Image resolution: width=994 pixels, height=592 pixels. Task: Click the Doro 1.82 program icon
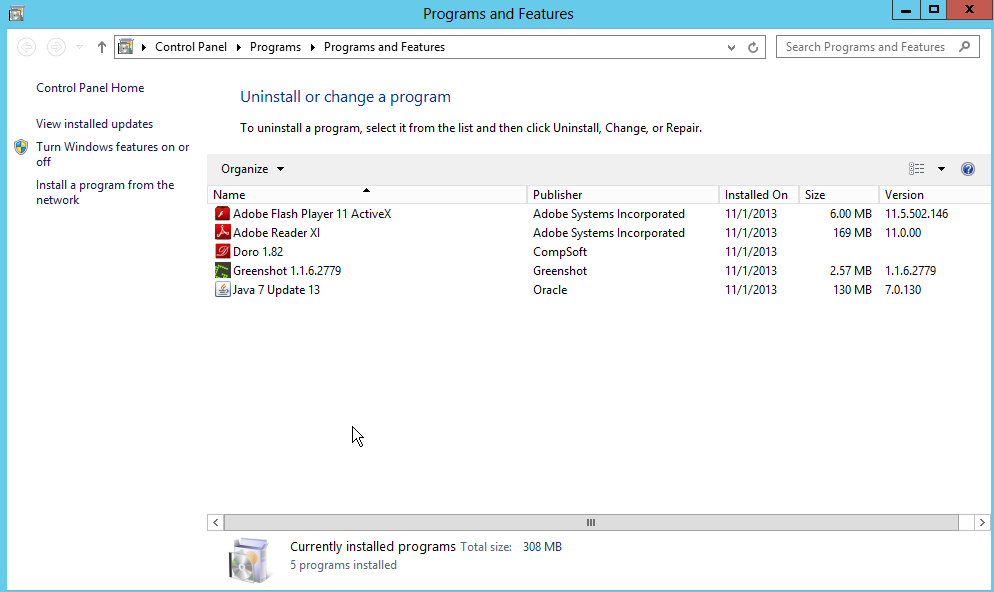222,252
